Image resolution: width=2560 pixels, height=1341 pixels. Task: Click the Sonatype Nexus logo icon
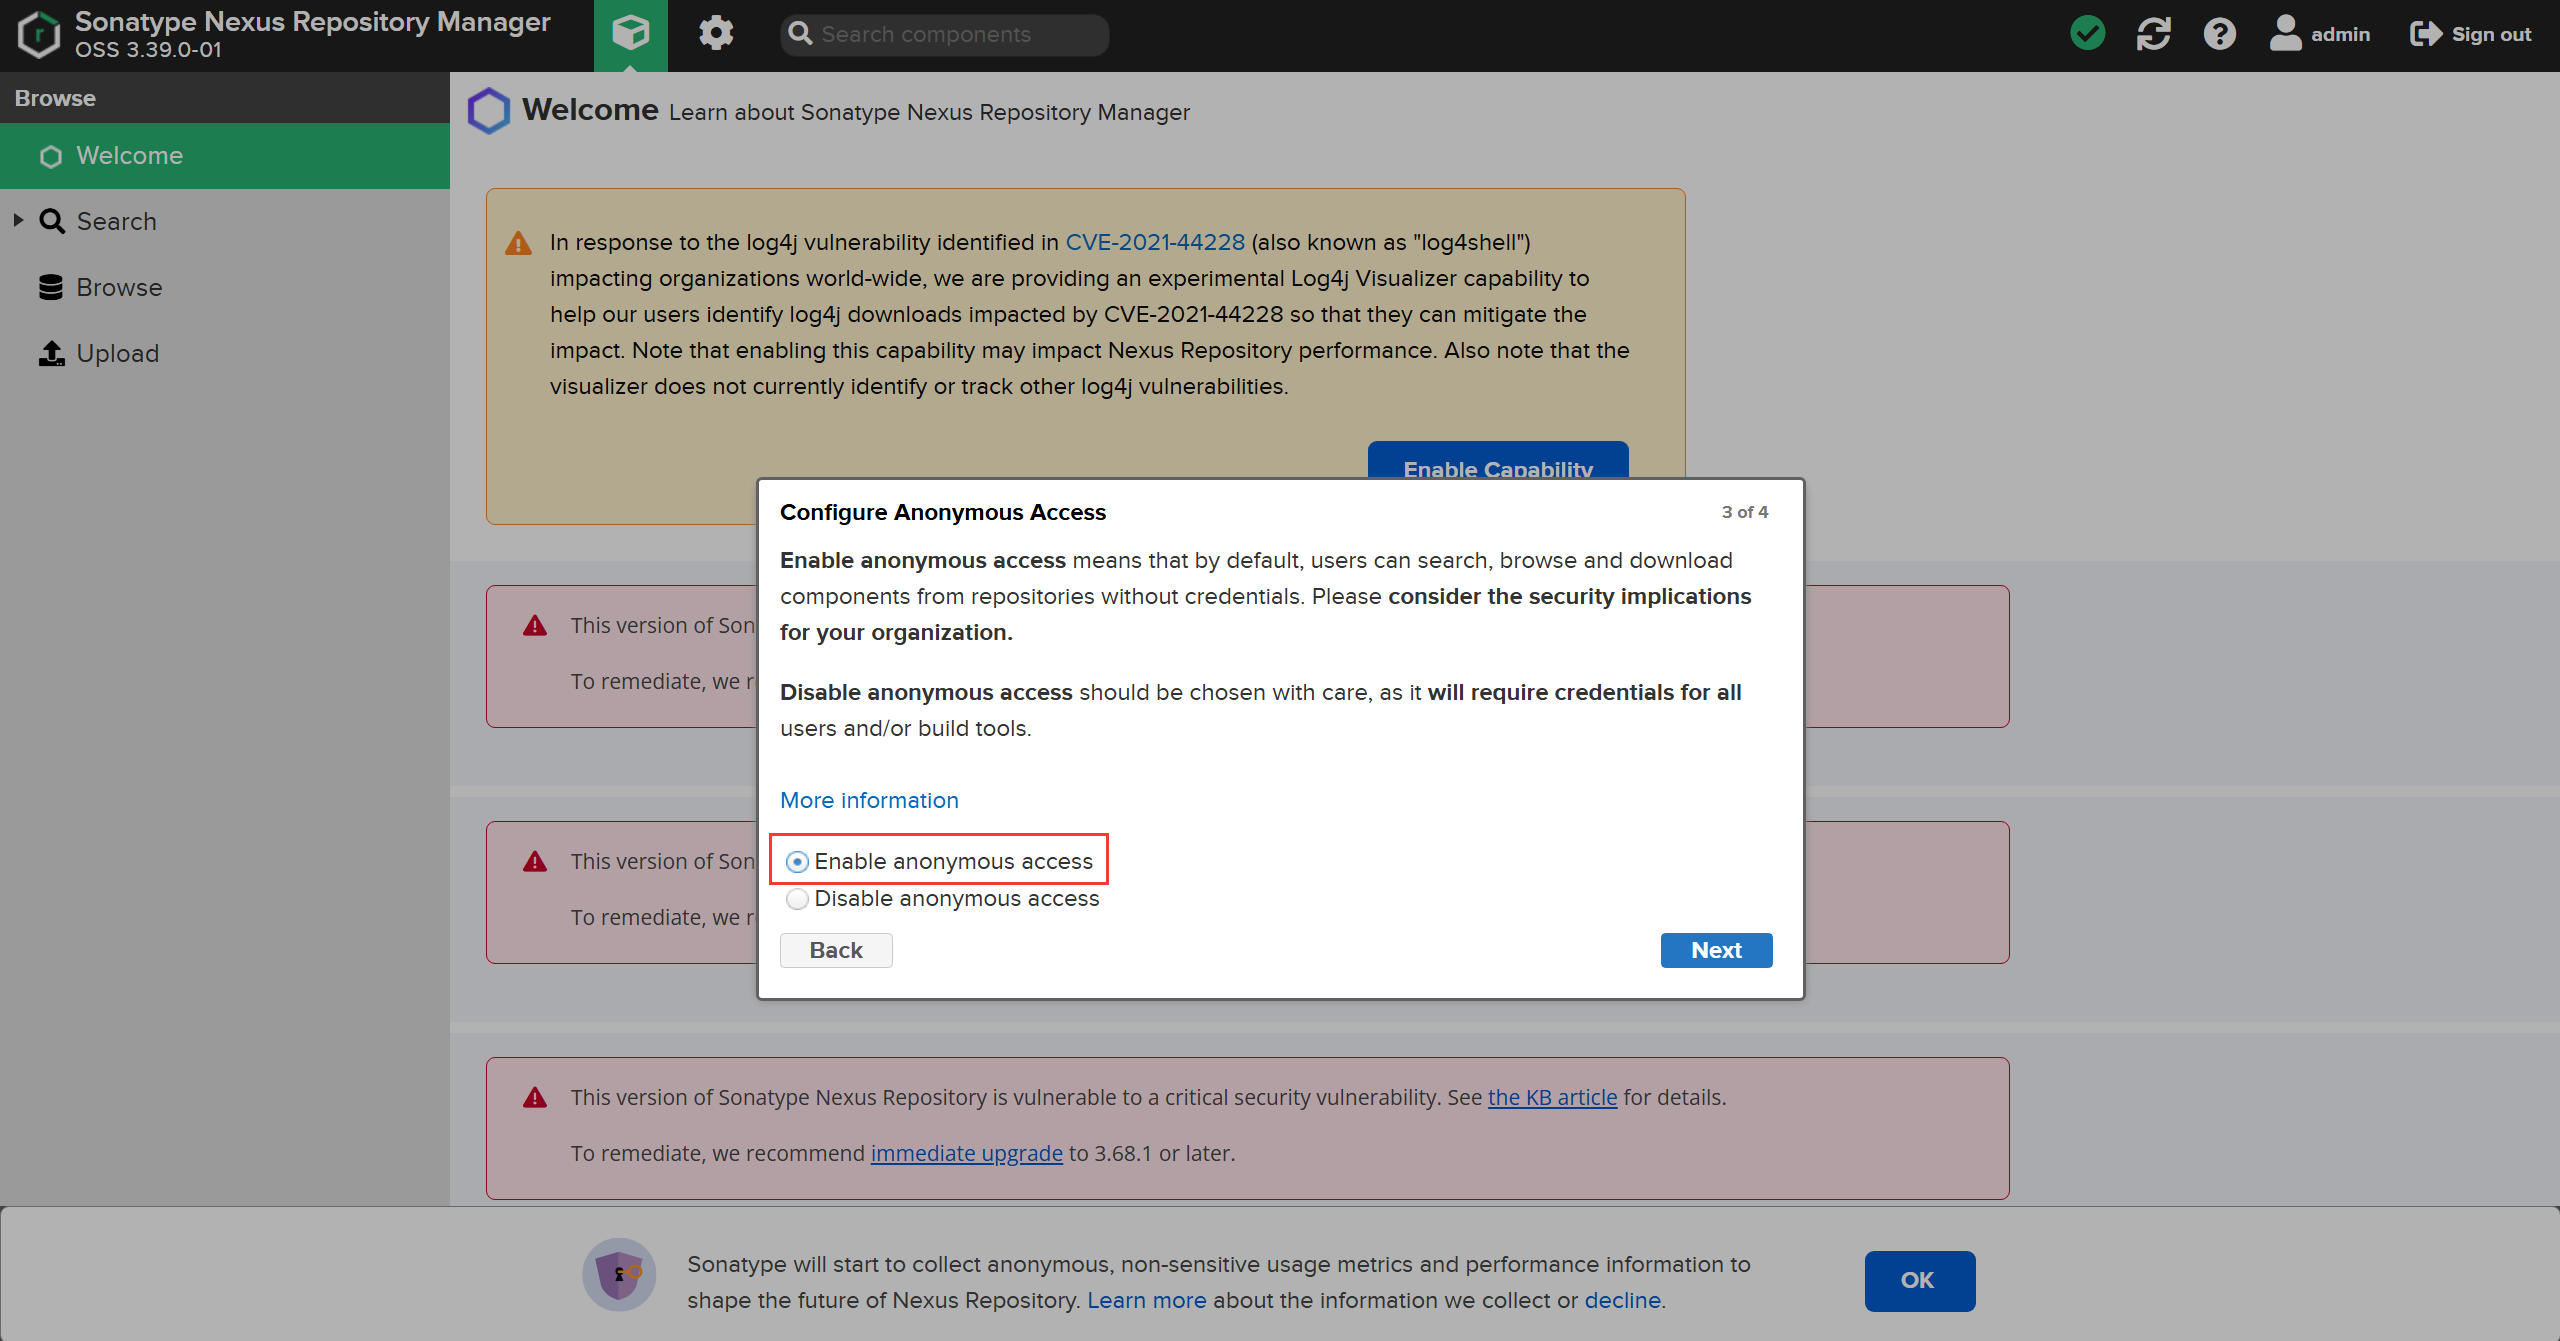point(38,34)
